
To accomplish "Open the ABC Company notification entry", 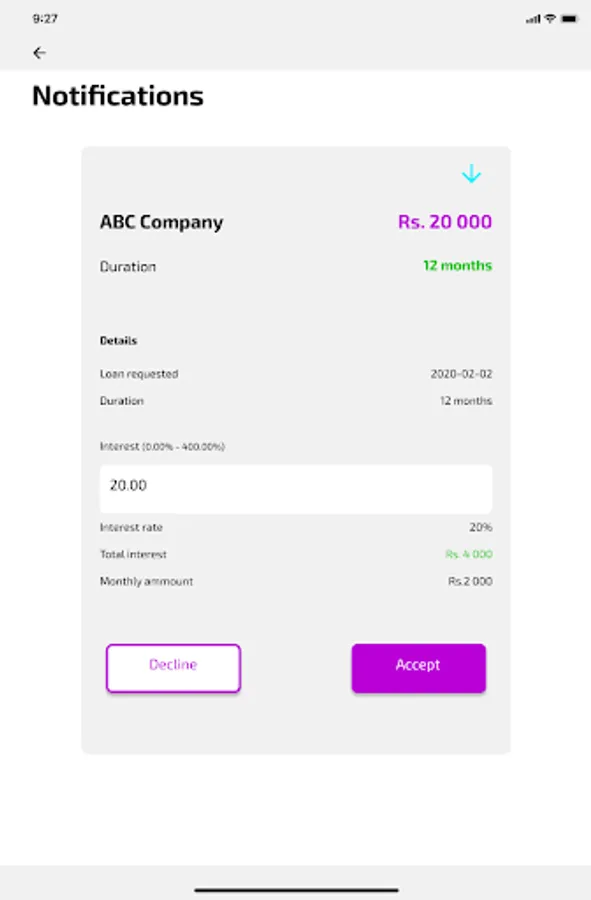I will click(162, 221).
